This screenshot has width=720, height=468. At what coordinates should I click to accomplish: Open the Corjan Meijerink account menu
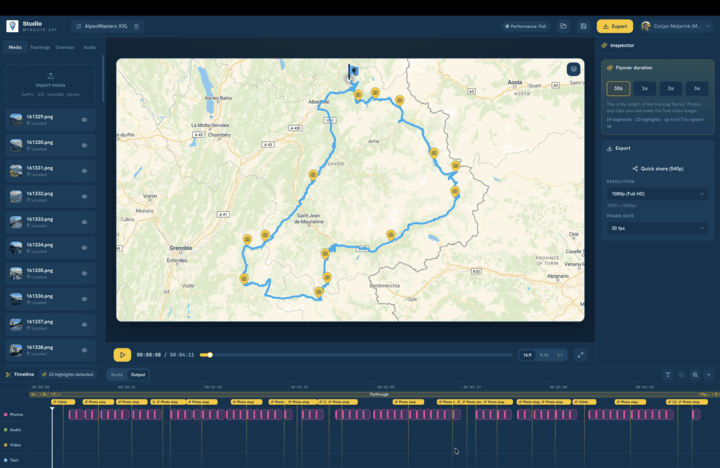[675, 26]
